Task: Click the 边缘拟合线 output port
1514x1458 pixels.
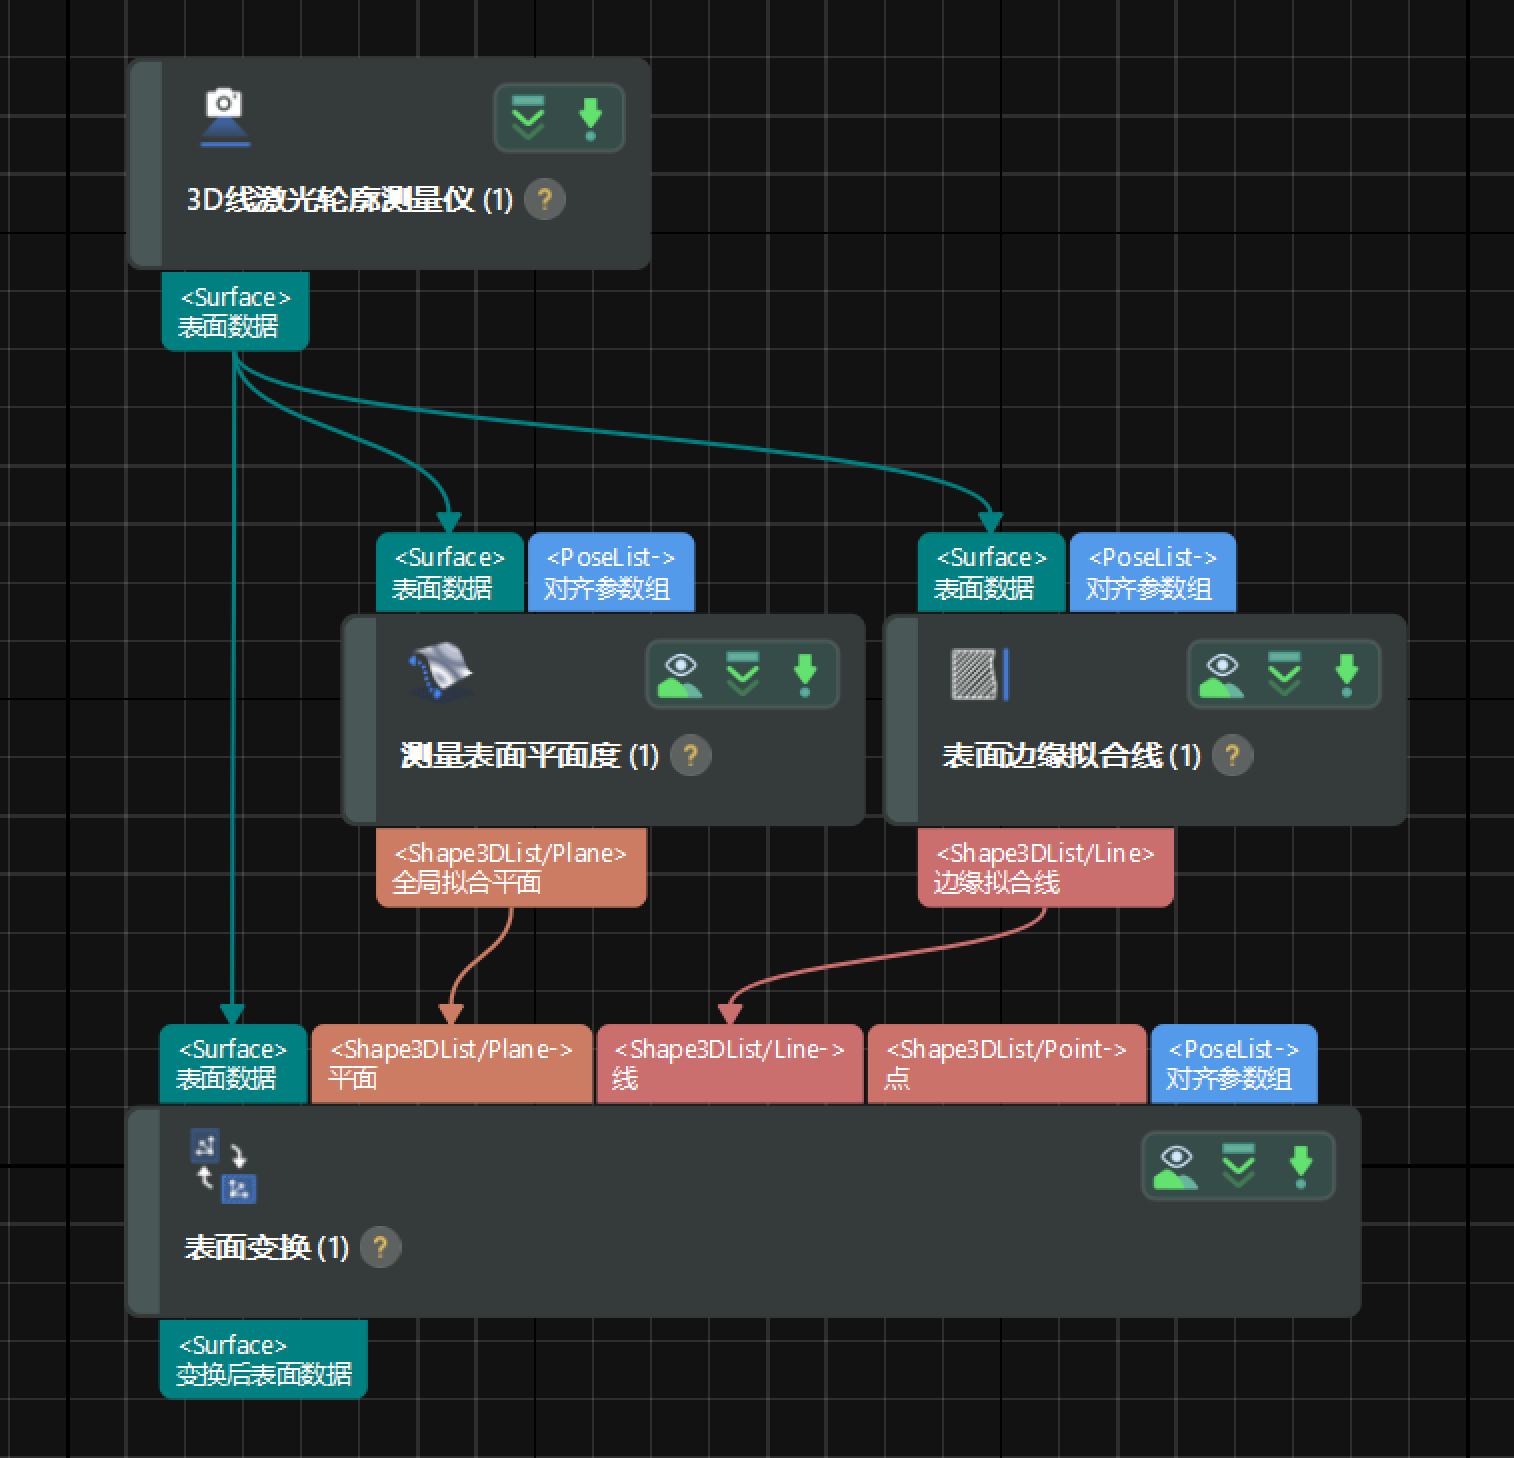Action: tap(1045, 868)
